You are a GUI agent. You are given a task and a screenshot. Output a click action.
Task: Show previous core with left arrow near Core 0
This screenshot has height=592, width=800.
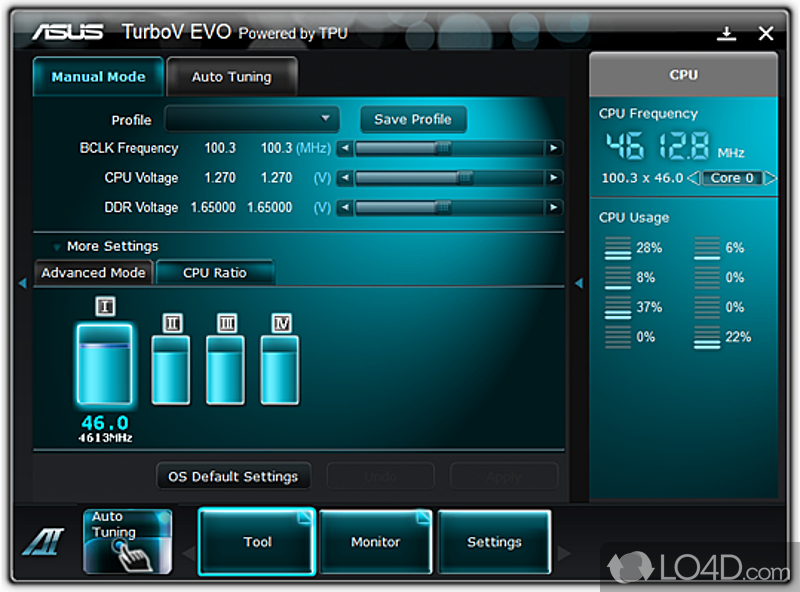(x=693, y=178)
